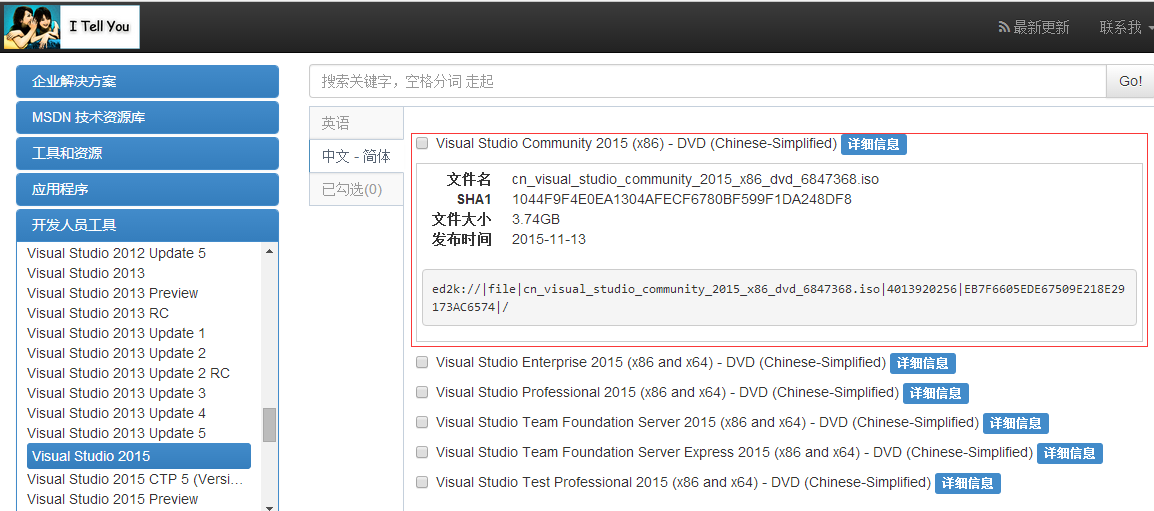Open the 最新更新 link
The image size is (1154, 511).
tap(1041, 28)
